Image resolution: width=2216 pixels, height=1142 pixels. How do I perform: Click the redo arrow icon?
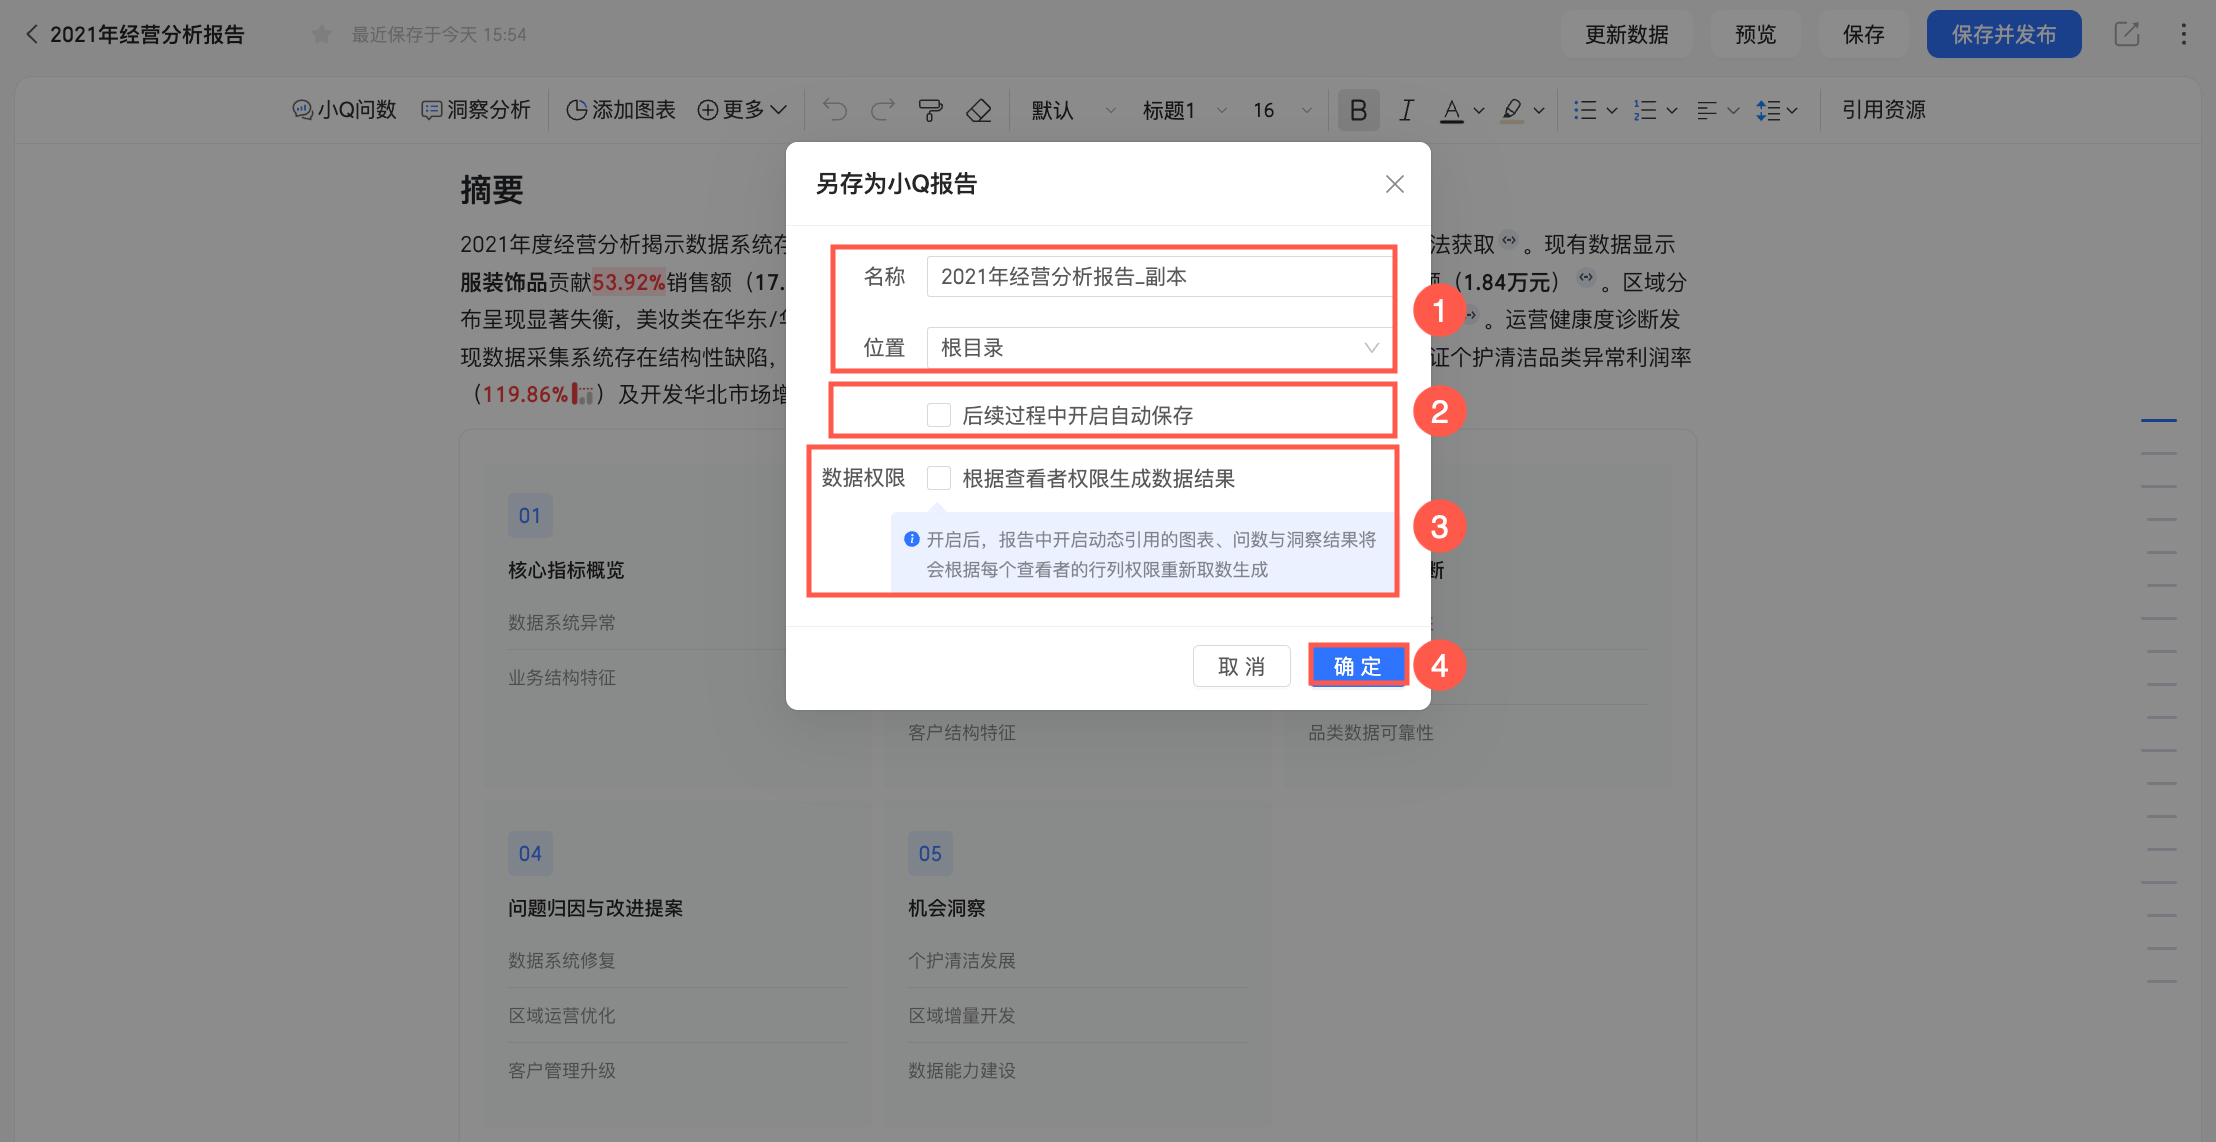pyautogui.click(x=882, y=110)
